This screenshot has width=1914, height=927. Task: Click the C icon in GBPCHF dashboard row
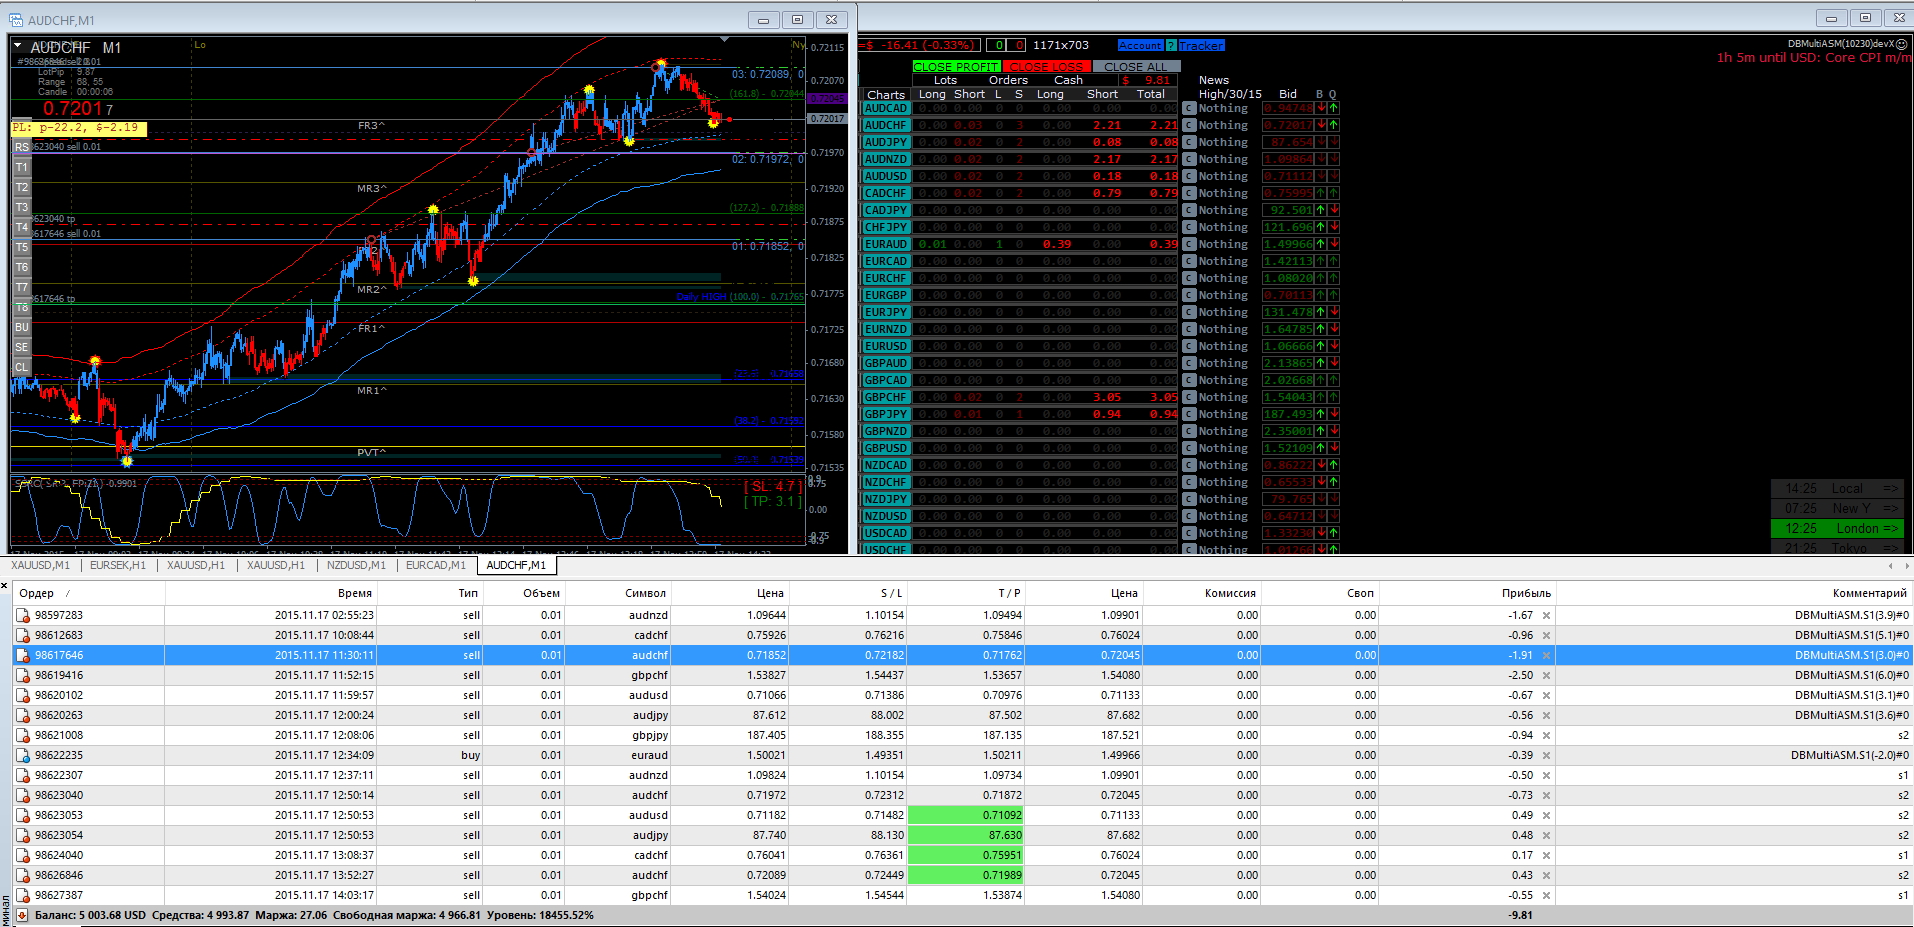(x=1189, y=397)
